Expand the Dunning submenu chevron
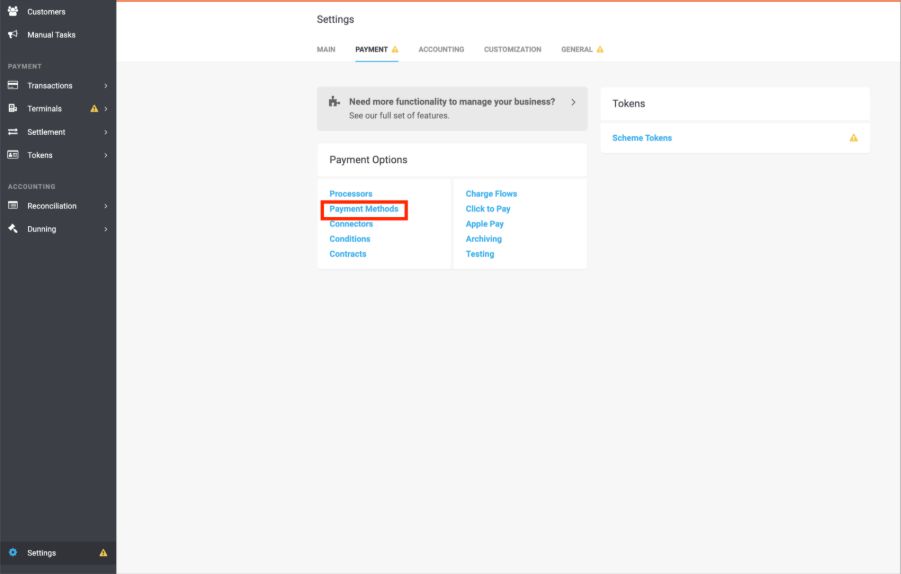The width and height of the screenshot is (901, 574). 105,229
